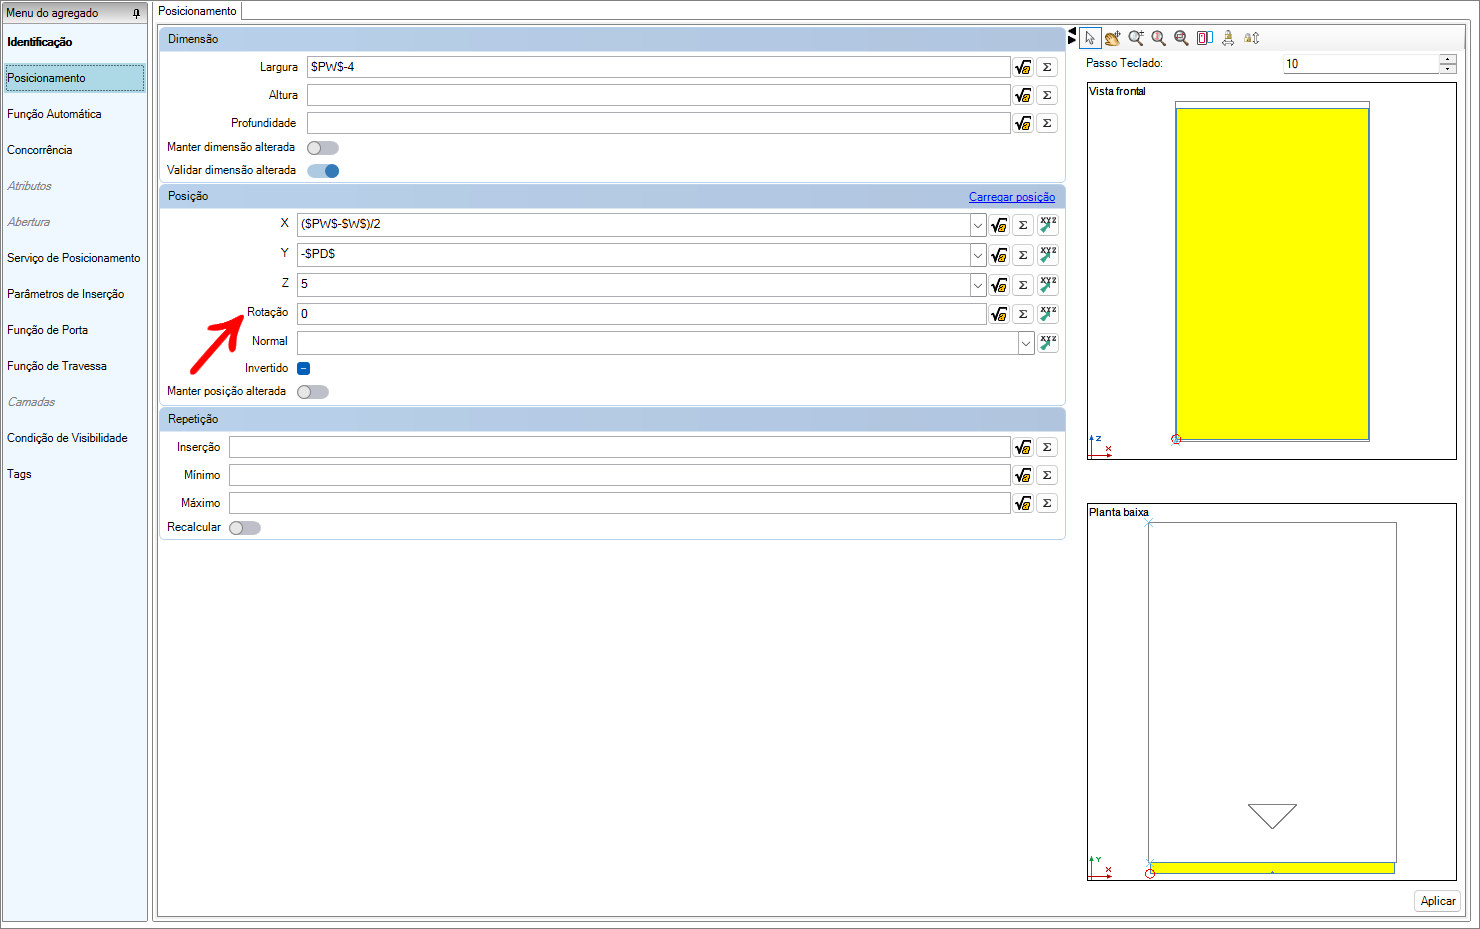Click the sigma icon for Z position
Screen dimensions: 1480x929
coord(1023,285)
